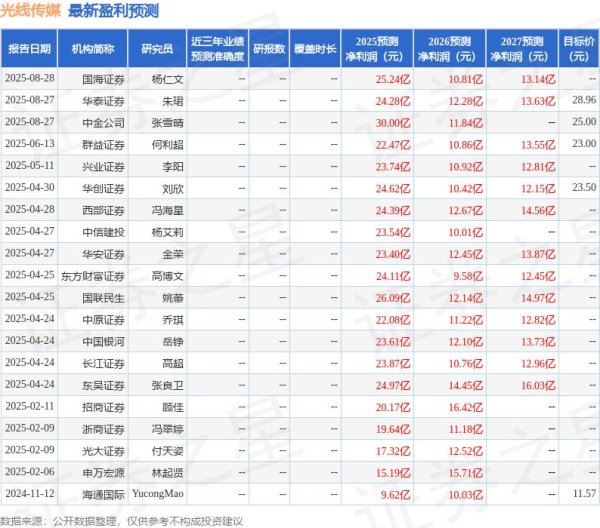The image size is (600, 528).
Task: Click the 研报数 column header
Action: click(x=269, y=49)
